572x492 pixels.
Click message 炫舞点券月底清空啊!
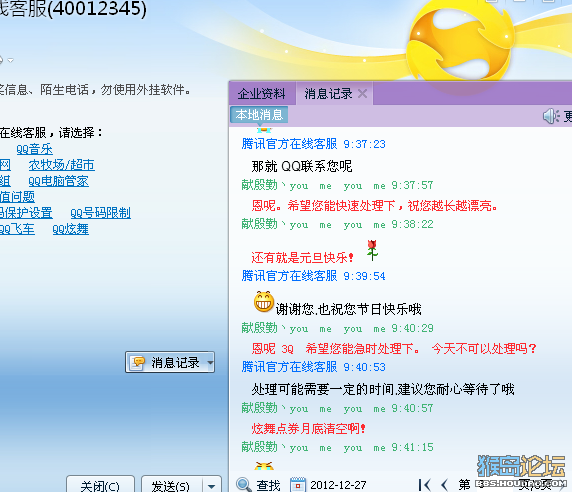pos(308,428)
